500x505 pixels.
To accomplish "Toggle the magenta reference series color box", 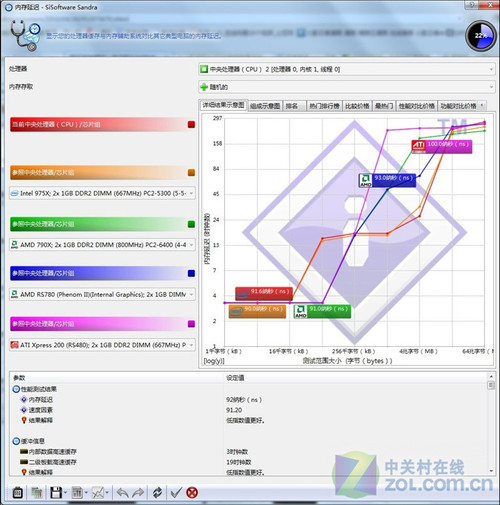I will pyautogui.click(x=191, y=324).
